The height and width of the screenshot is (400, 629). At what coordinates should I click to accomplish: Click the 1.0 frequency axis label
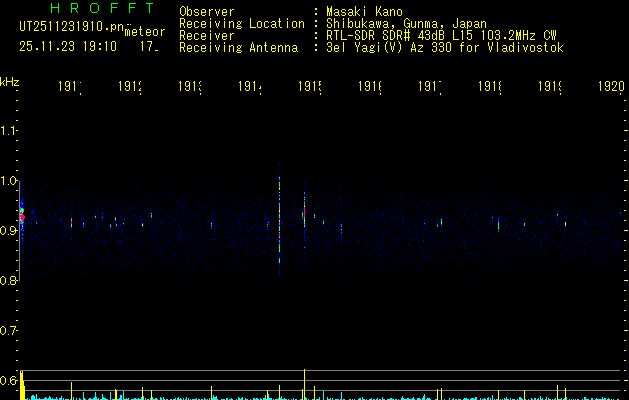coord(8,181)
